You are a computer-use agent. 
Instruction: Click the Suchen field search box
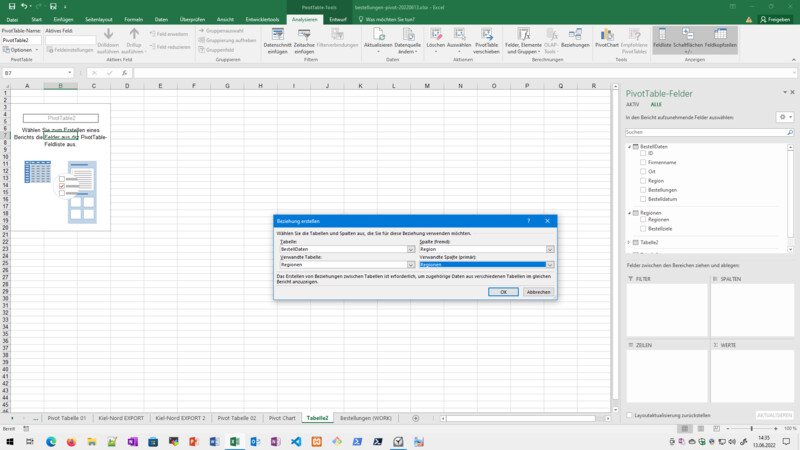[706, 132]
